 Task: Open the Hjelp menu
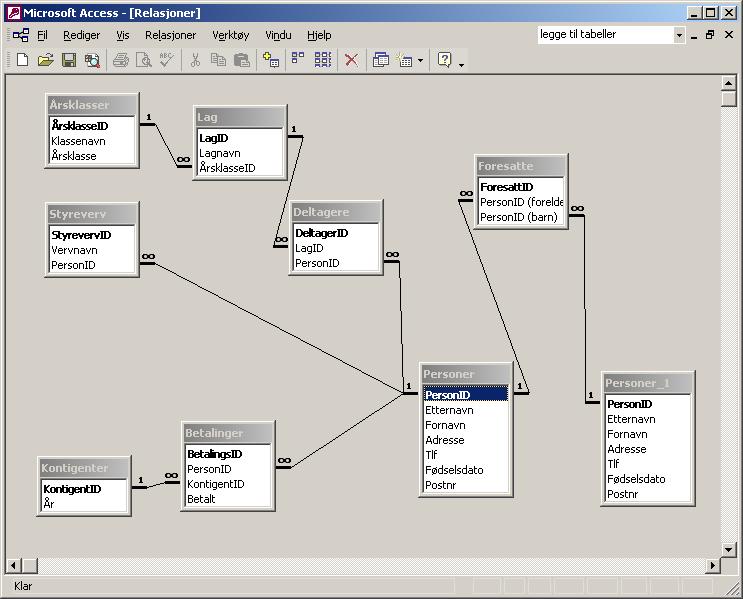click(x=319, y=35)
